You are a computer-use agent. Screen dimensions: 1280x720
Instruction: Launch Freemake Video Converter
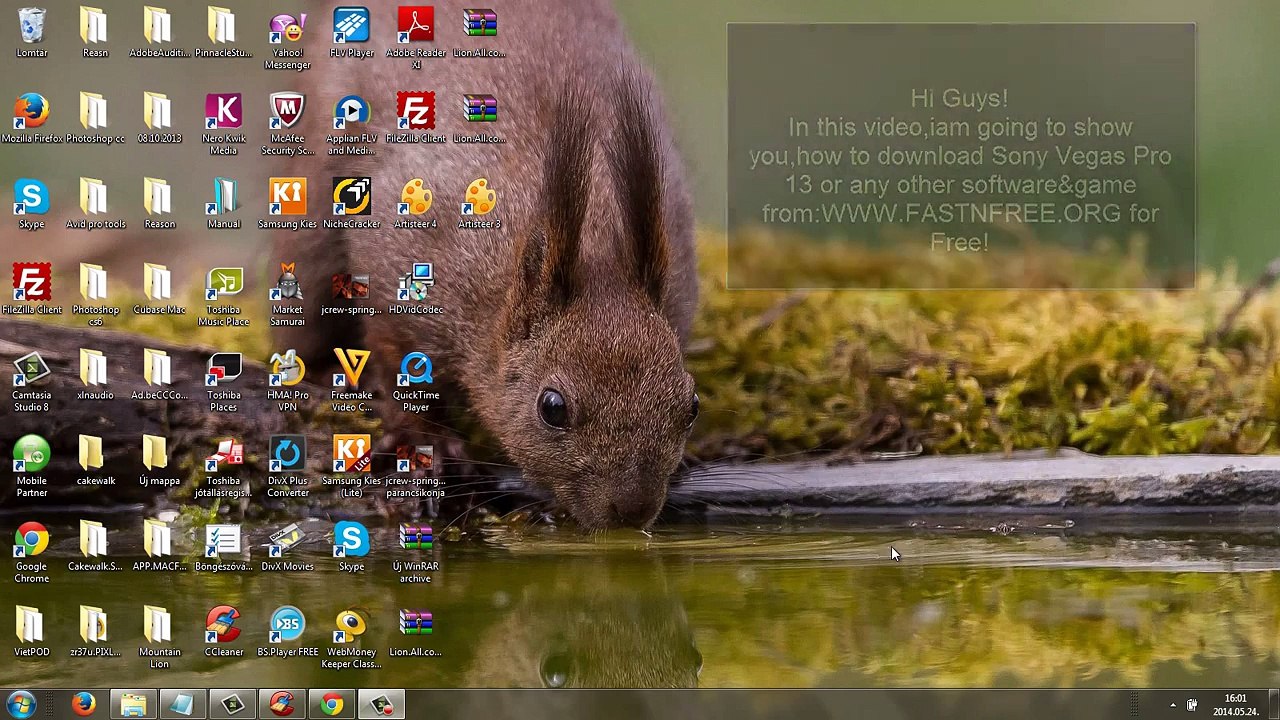[x=351, y=381]
